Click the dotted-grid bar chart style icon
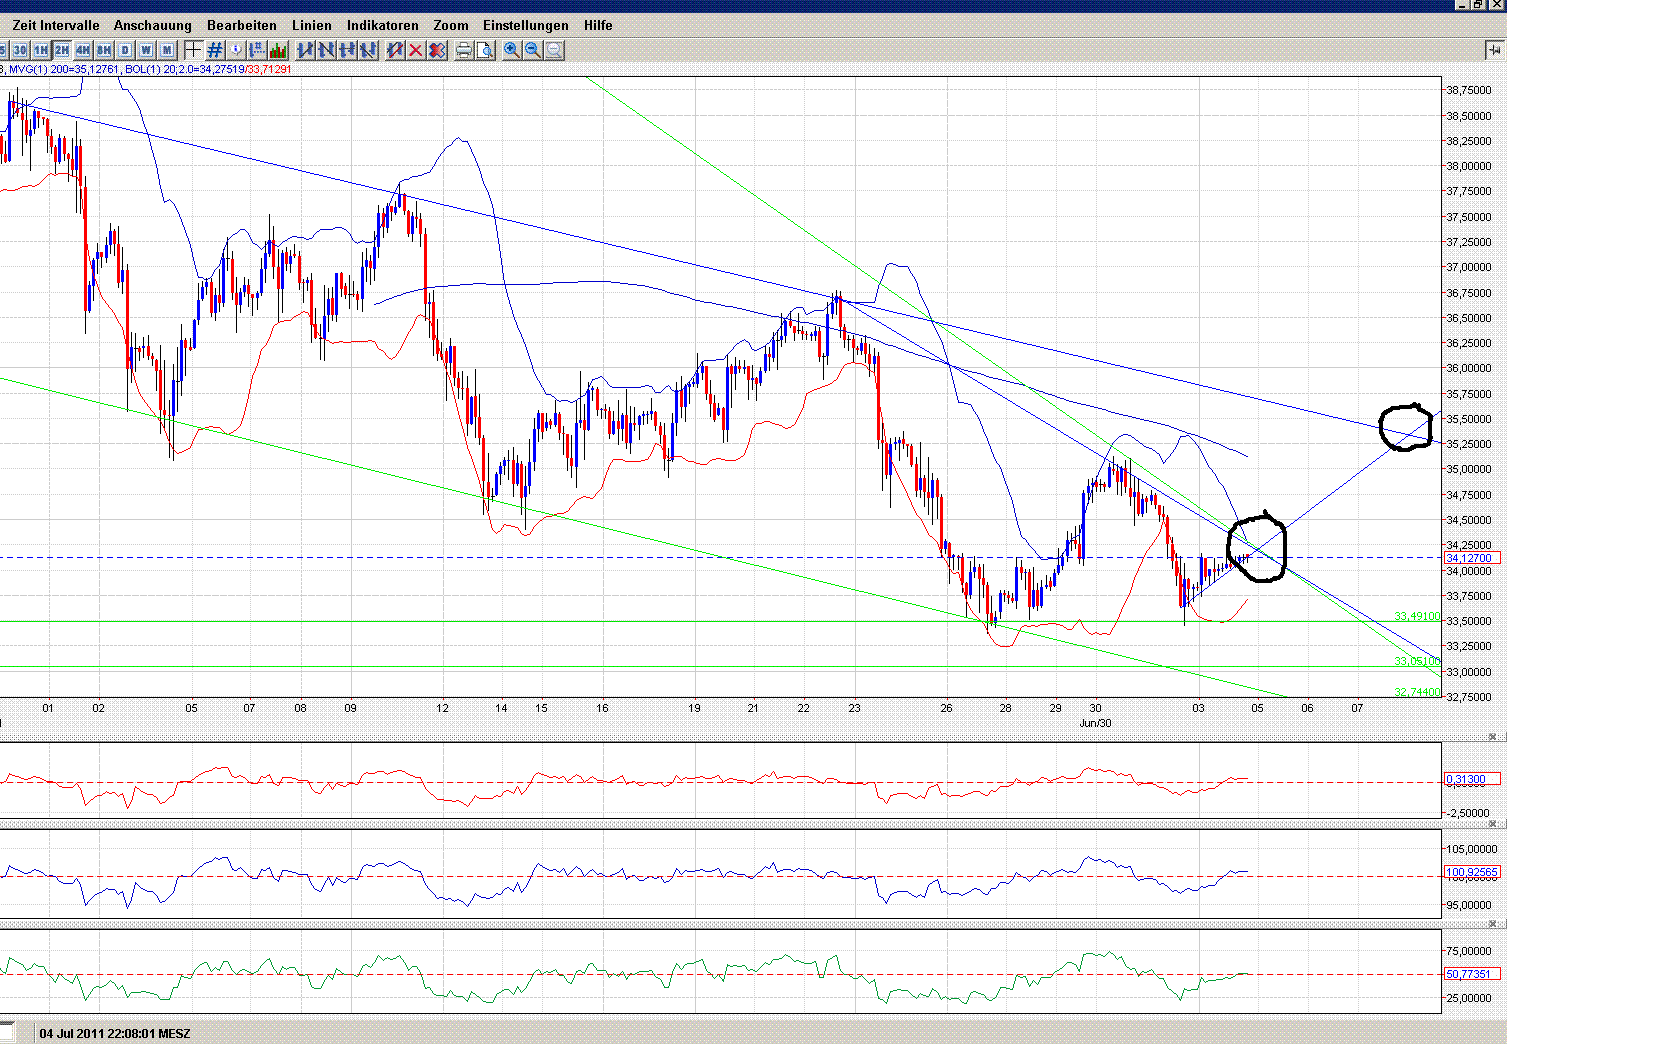The image size is (1680, 1050). click(x=257, y=50)
